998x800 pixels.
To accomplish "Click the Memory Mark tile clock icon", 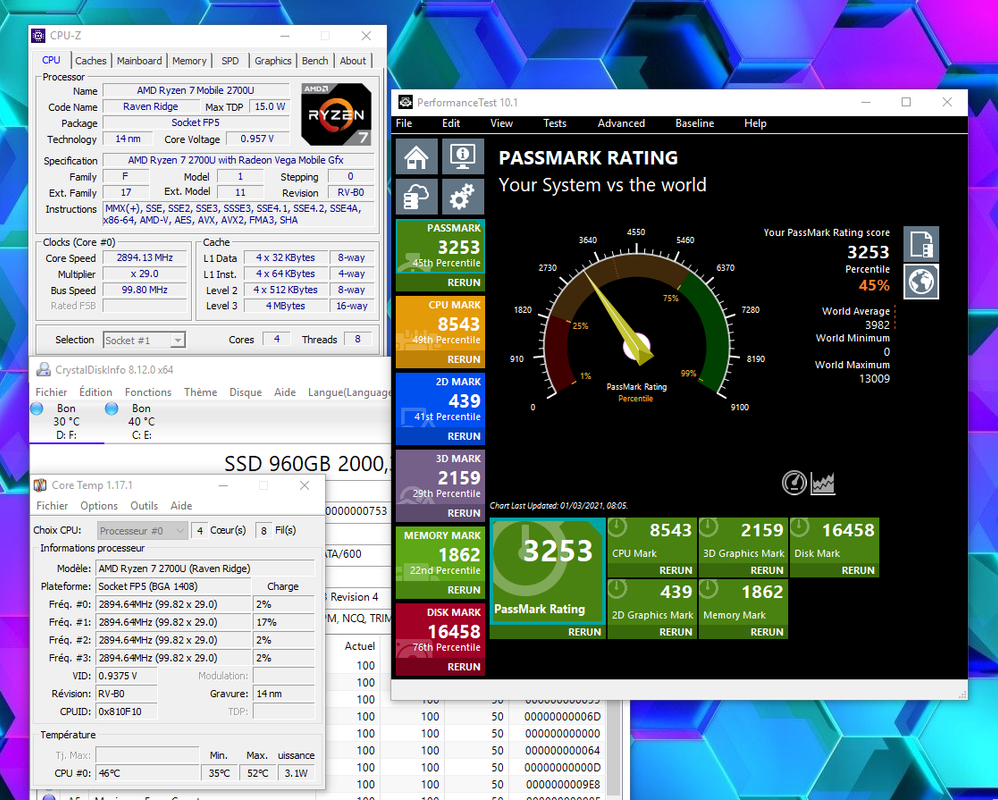I will point(709,589).
